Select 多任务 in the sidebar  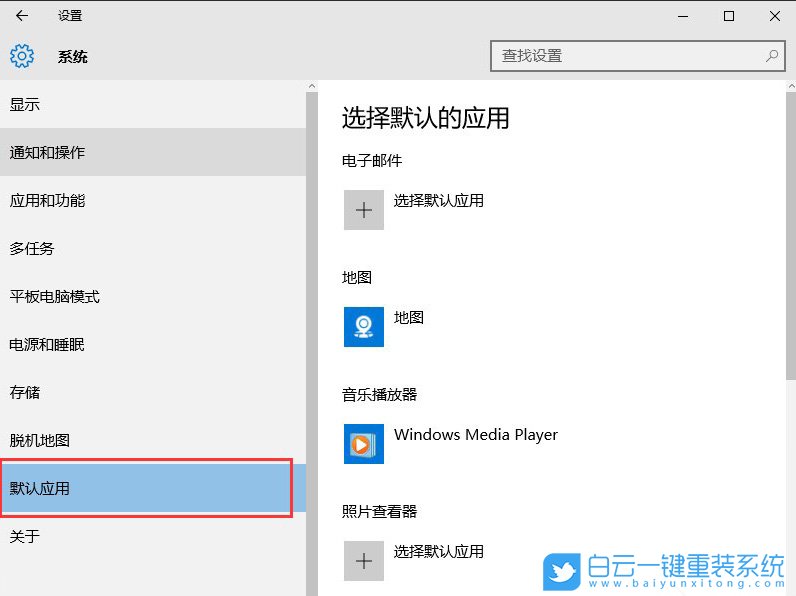tap(153, 248)
